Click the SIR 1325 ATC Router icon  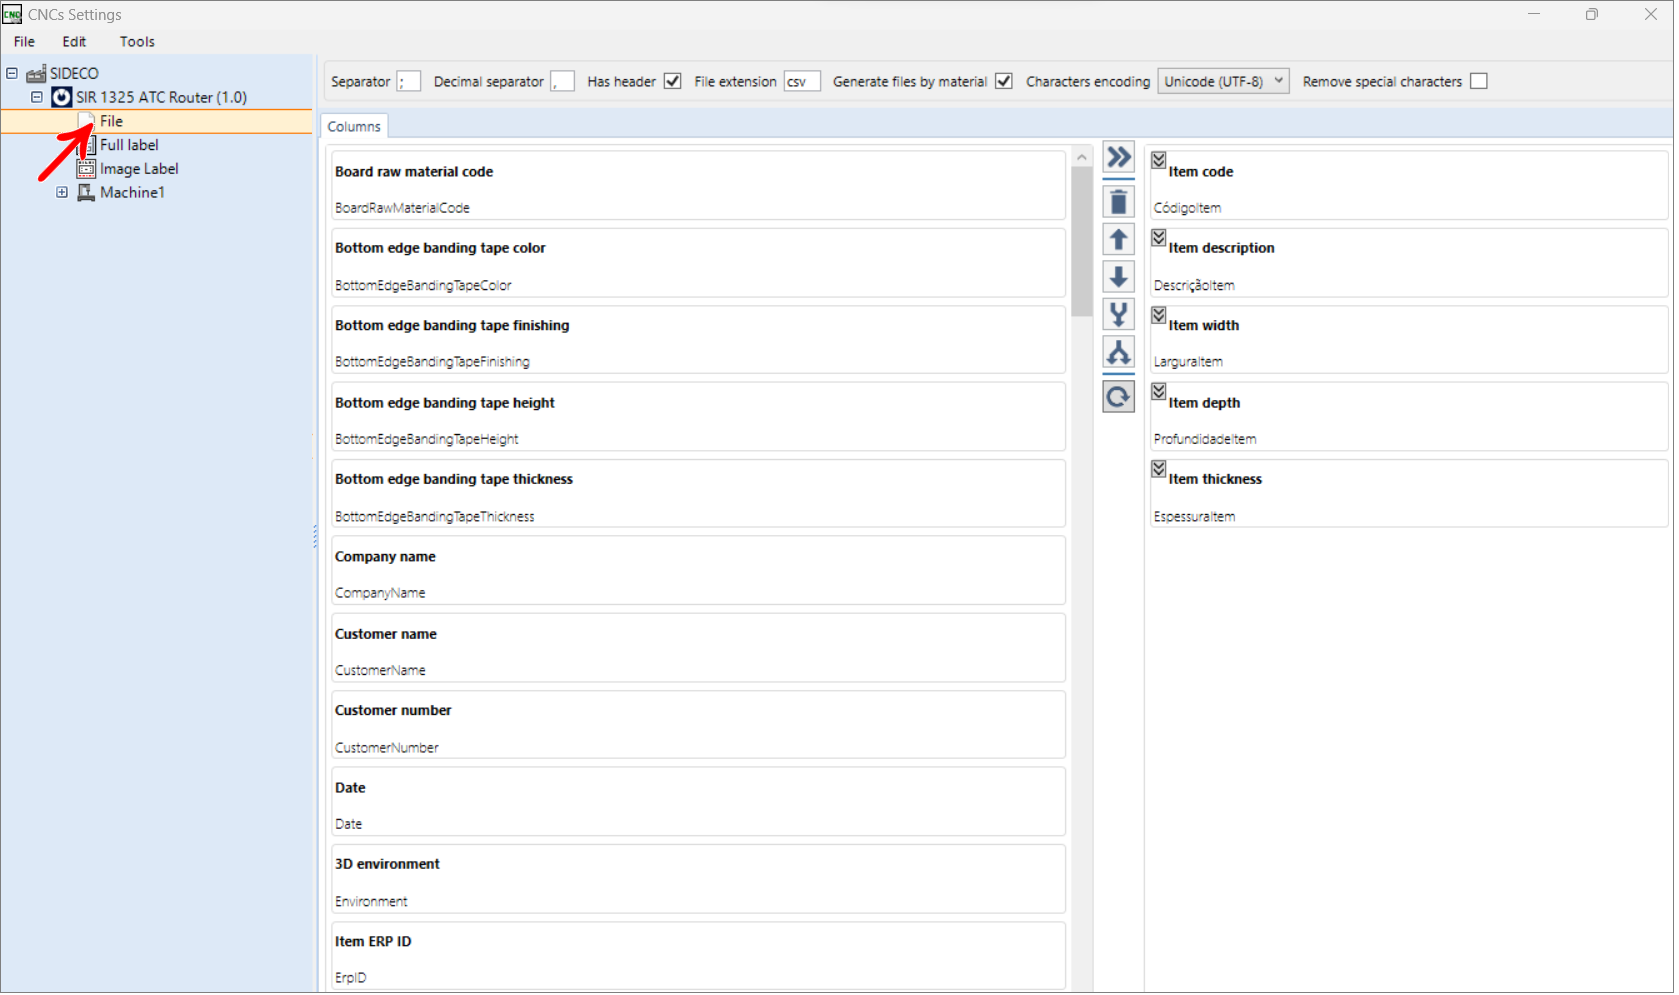(x=62, y=98)
